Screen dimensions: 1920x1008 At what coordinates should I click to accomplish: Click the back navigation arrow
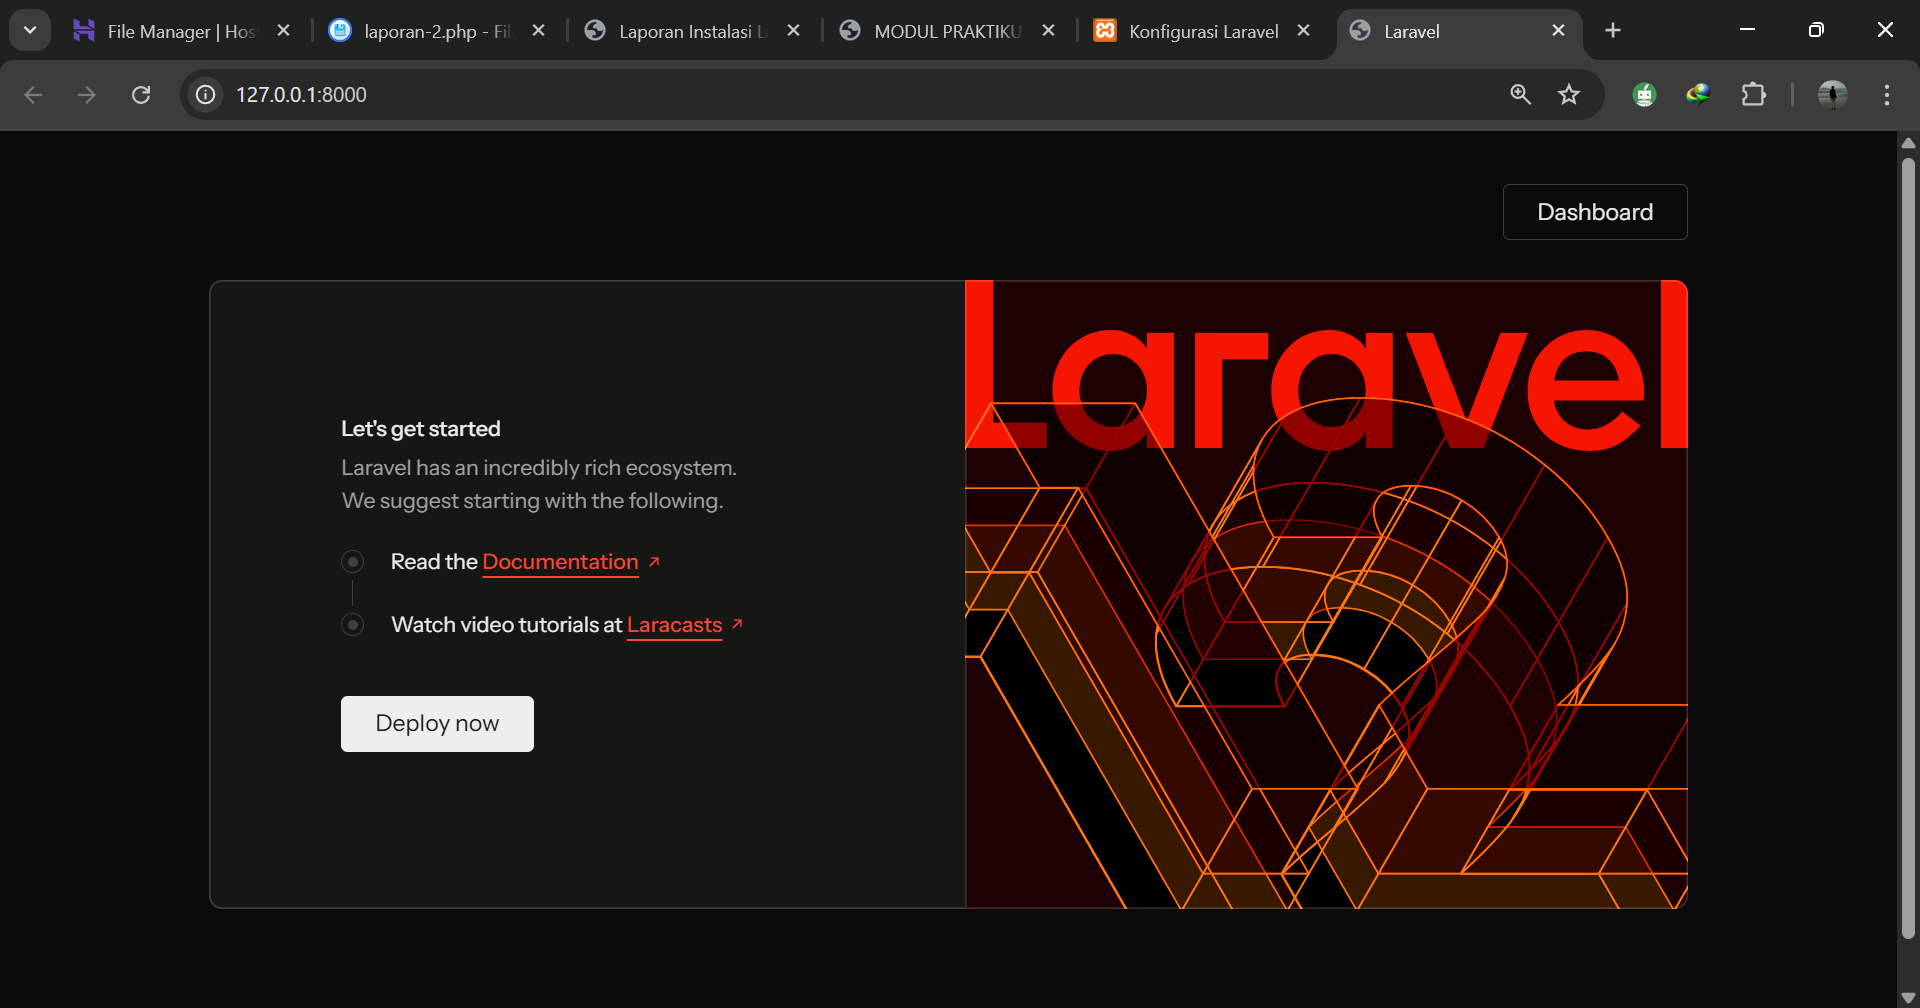pos(34,95)
